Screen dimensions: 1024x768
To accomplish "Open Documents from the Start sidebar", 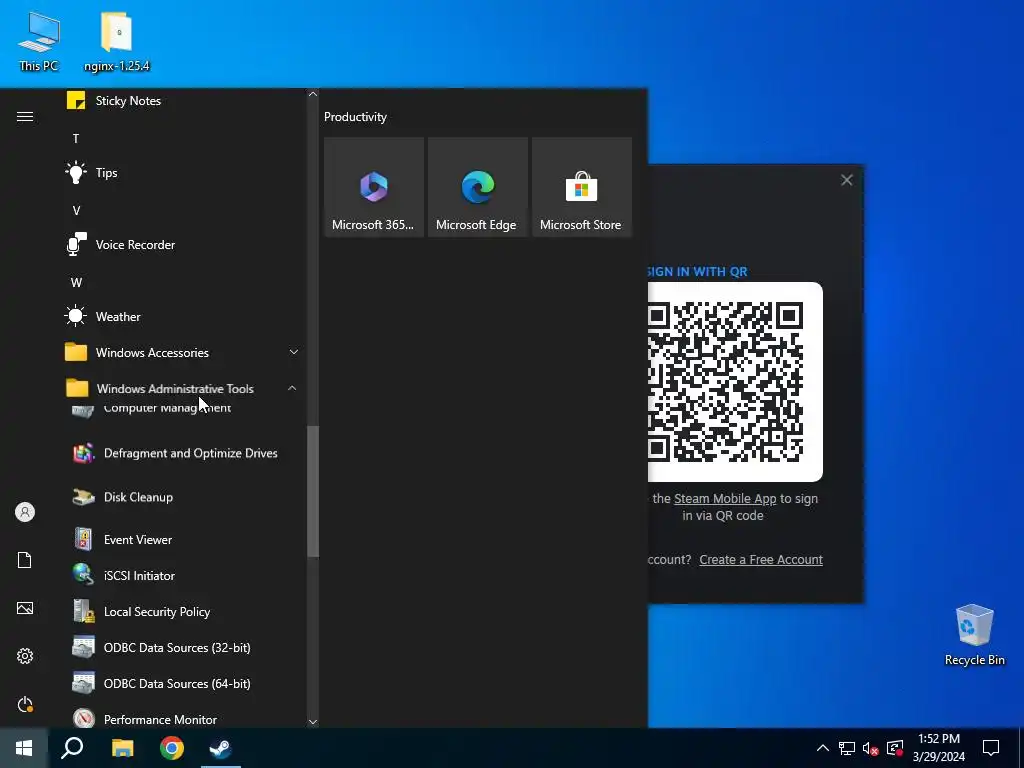I will click(25, 560).
